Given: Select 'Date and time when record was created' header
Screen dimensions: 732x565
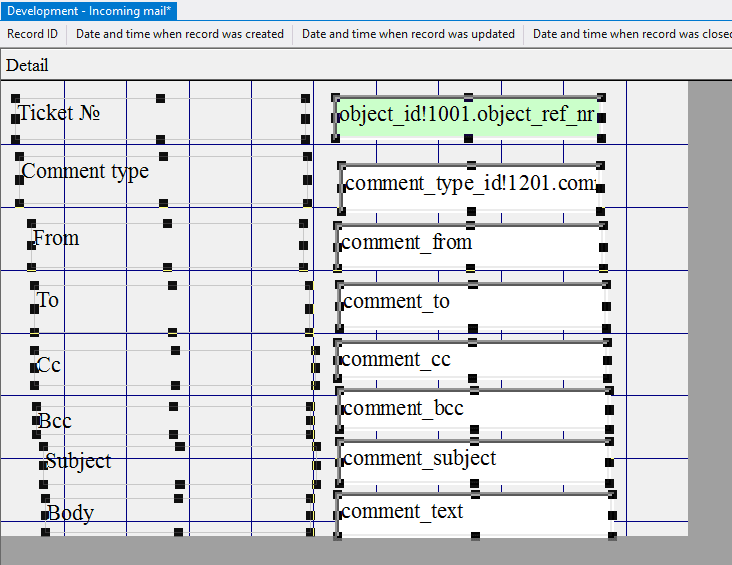Looking at the screenshot, I should 180,34.
